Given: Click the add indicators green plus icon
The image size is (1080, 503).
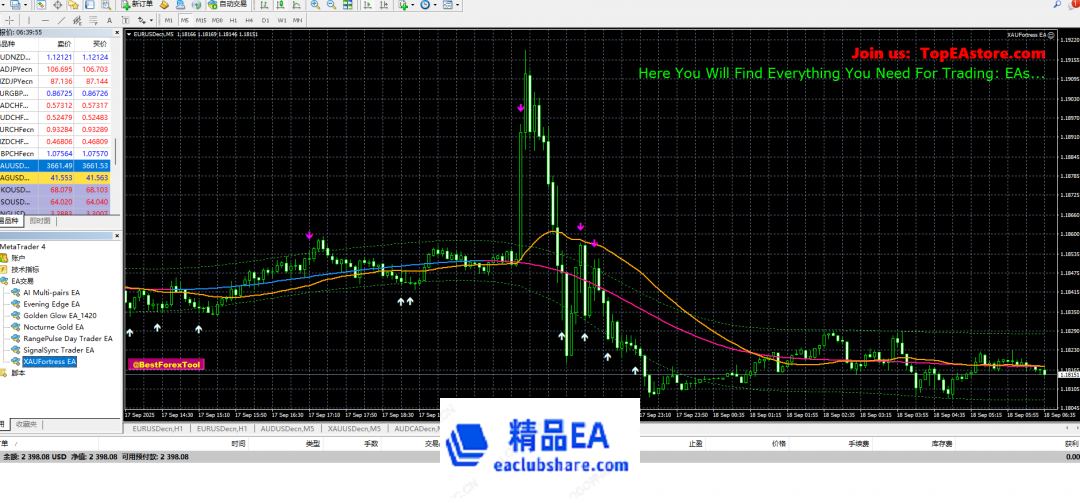Looking at the screenshot, I should tap(403, 5).
